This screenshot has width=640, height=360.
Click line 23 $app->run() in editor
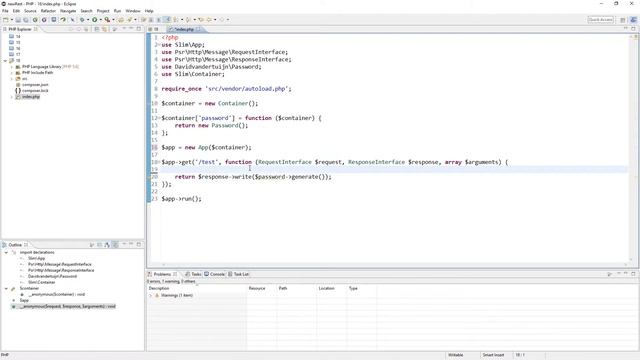(x=182, y=199)
